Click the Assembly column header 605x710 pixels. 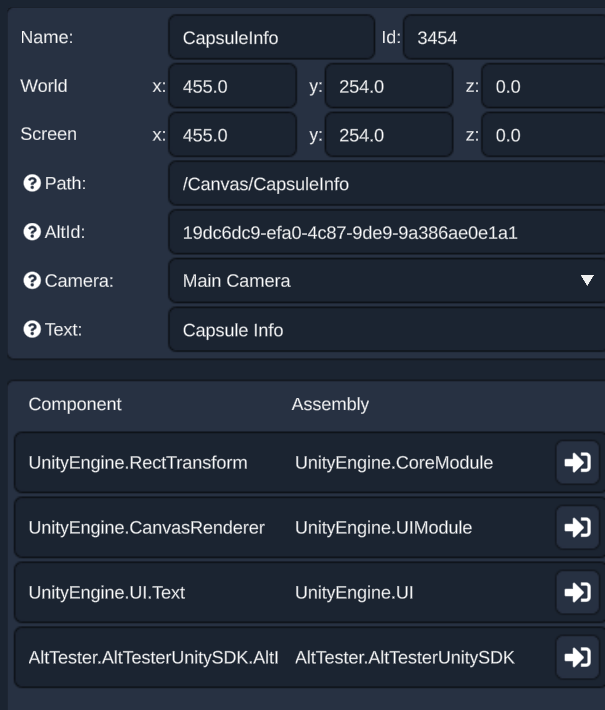tap(330, 404)
